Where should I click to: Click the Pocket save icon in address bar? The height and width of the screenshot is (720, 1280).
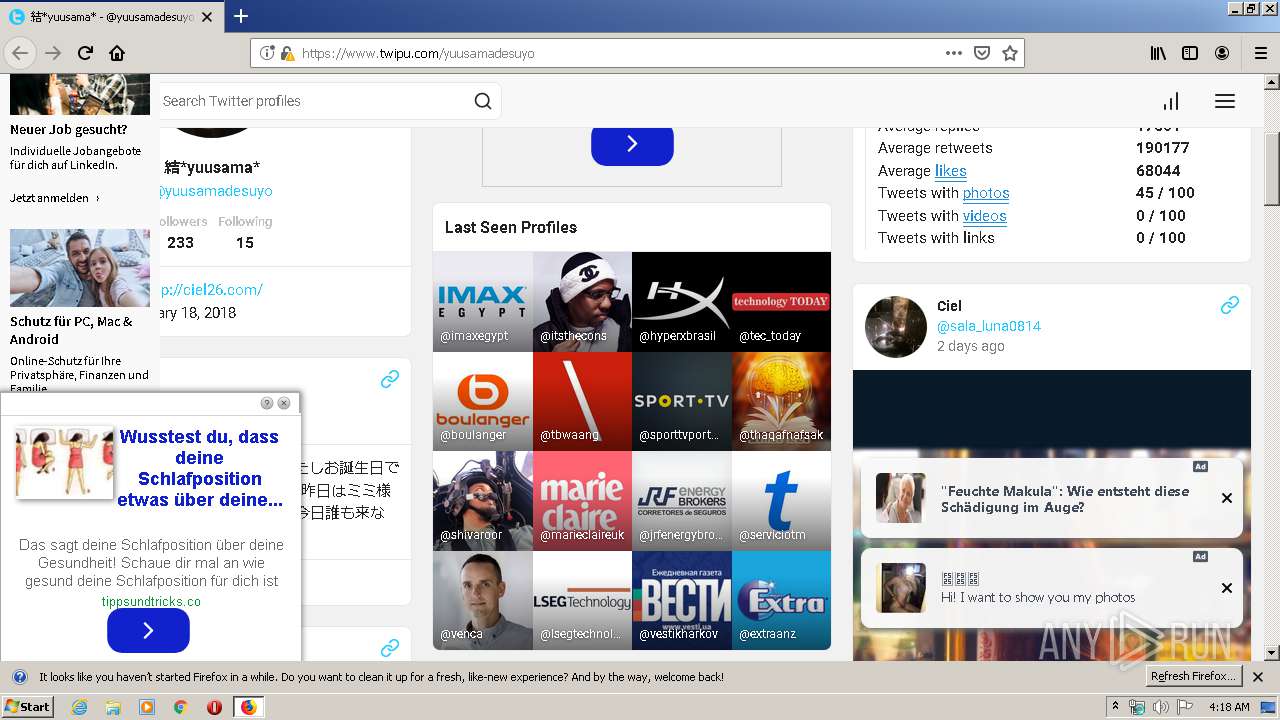(x=982, y=53)
